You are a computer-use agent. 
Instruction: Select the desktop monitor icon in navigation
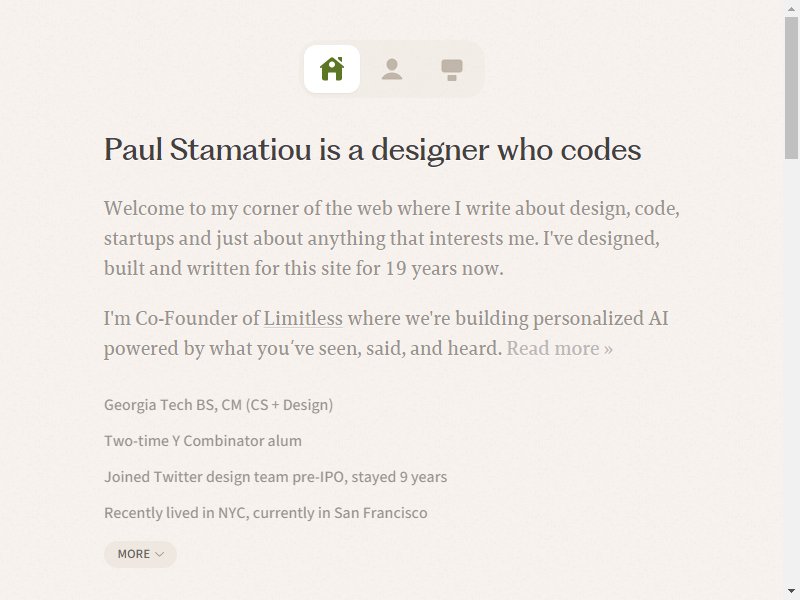pos(452,69)
